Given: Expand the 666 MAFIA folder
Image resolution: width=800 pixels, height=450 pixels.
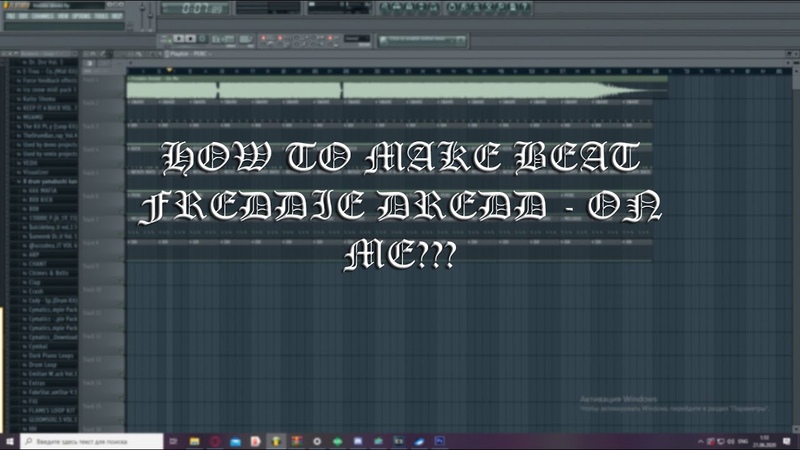Looking at the screenshot, I should [40, 191].
